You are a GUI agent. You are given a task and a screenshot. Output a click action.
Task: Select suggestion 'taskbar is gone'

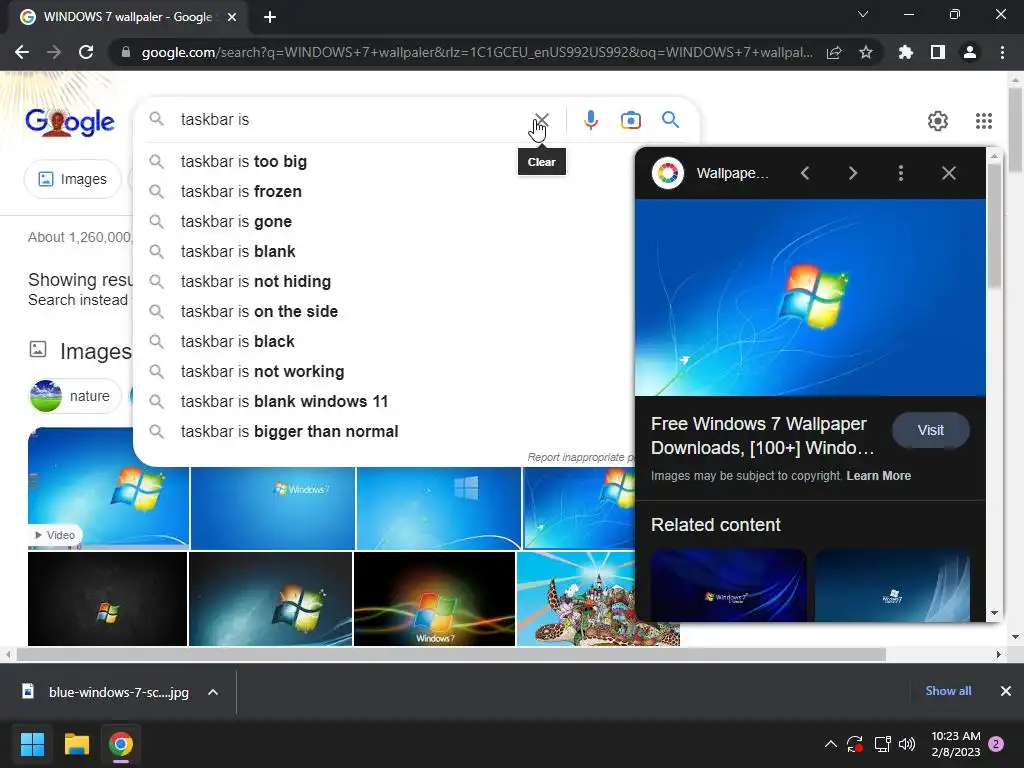[382, 221]
